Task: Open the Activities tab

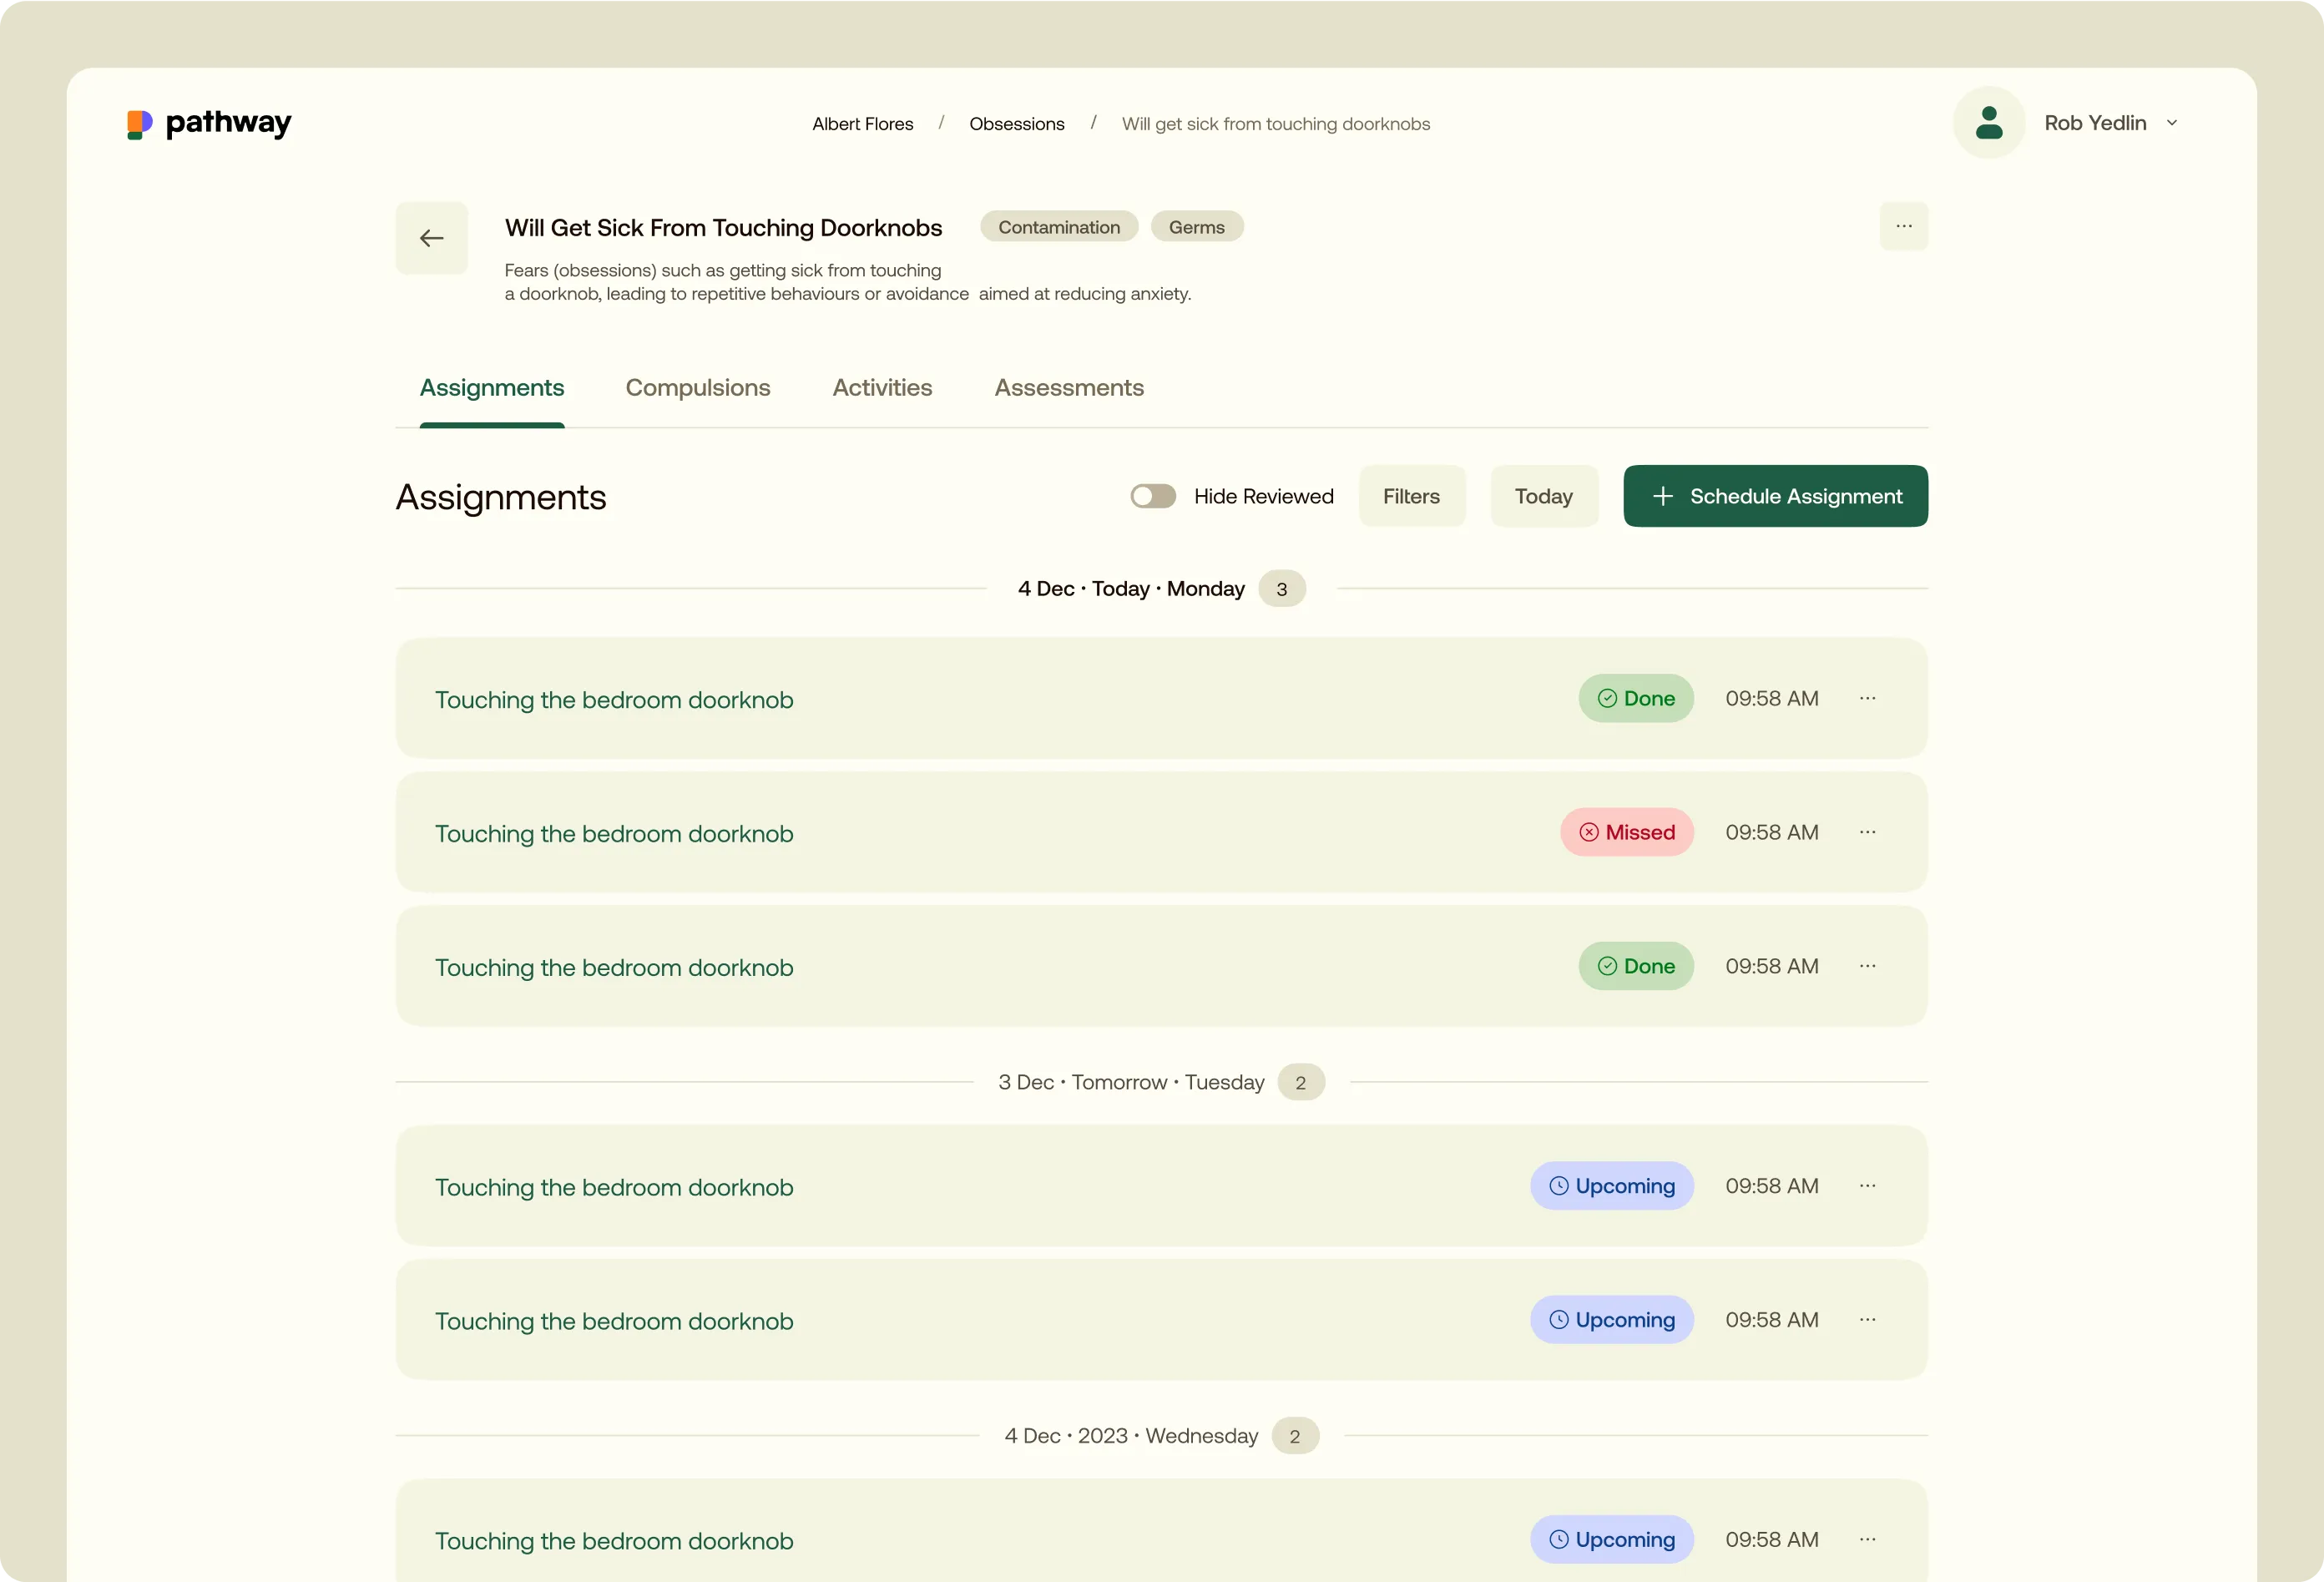Action: click(x=882, y=388)
